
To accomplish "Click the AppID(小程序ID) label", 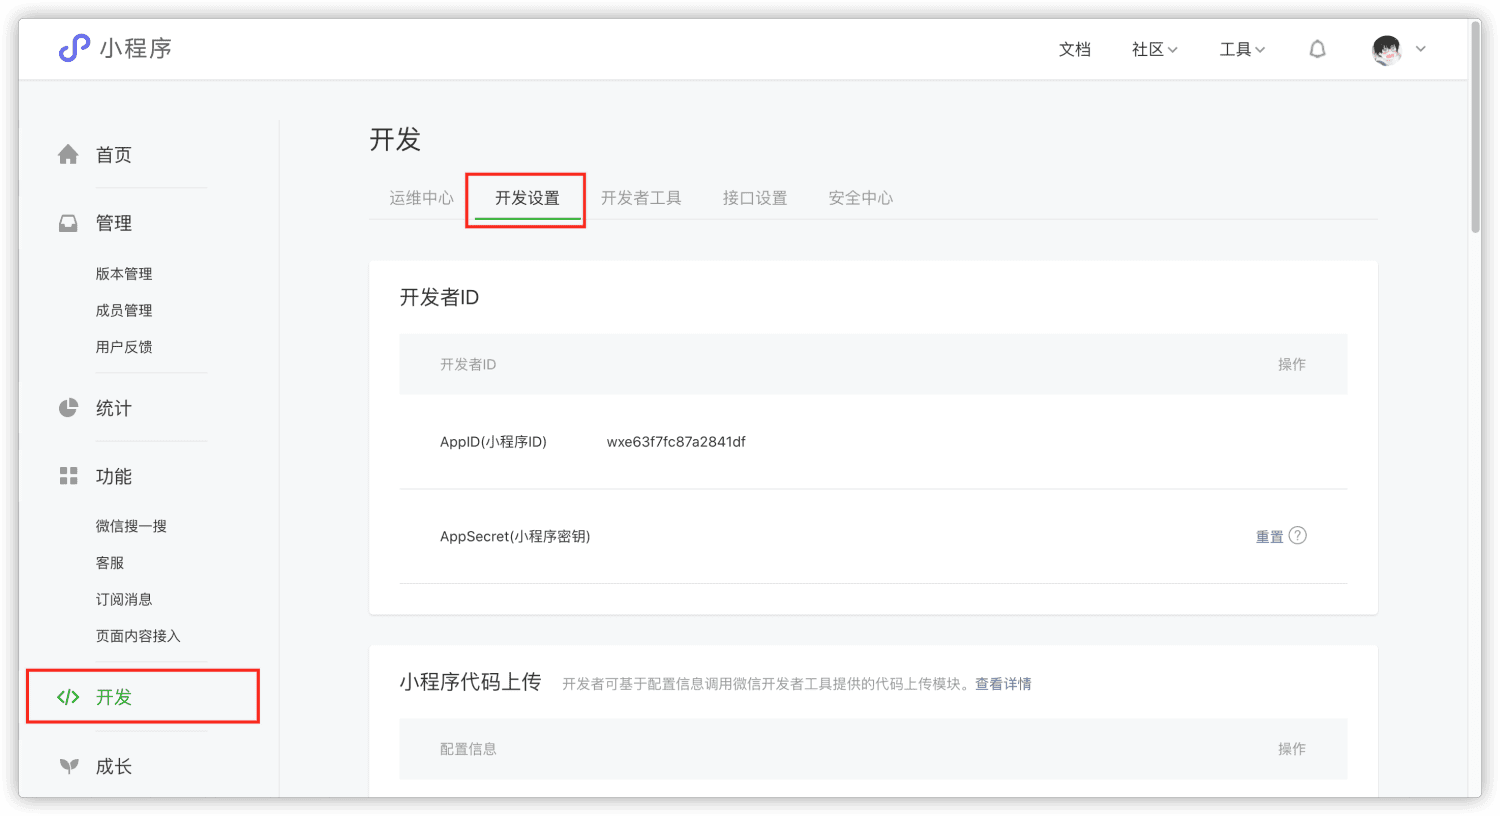I will [x=493, y=442].
